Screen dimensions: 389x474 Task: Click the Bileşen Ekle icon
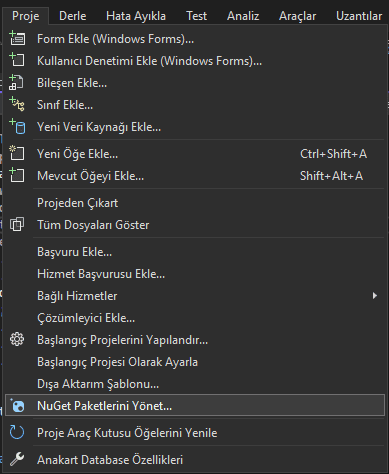[x=16, y=82]
